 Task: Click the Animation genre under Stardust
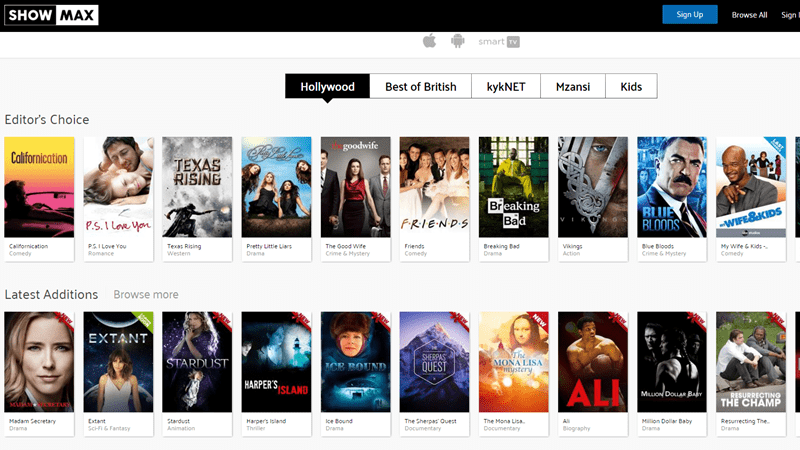tap(181, 428)
